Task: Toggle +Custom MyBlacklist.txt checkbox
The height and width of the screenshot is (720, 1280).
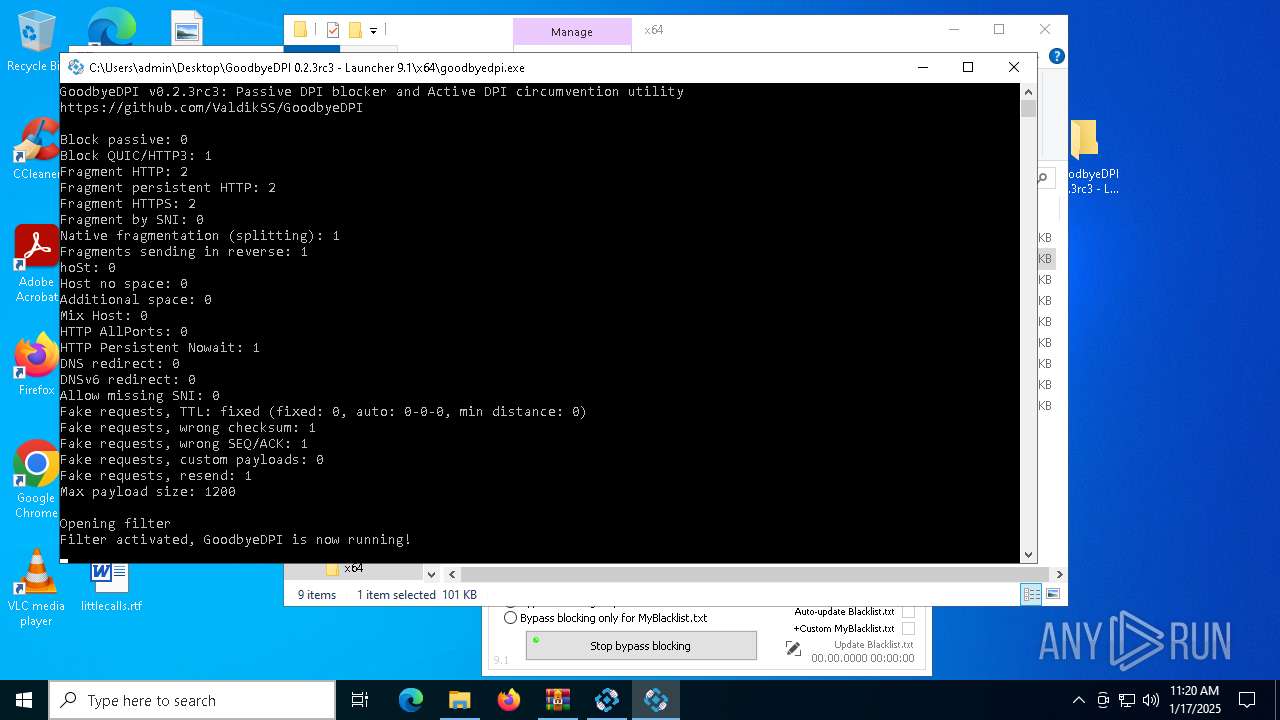Action: point(908,629)
